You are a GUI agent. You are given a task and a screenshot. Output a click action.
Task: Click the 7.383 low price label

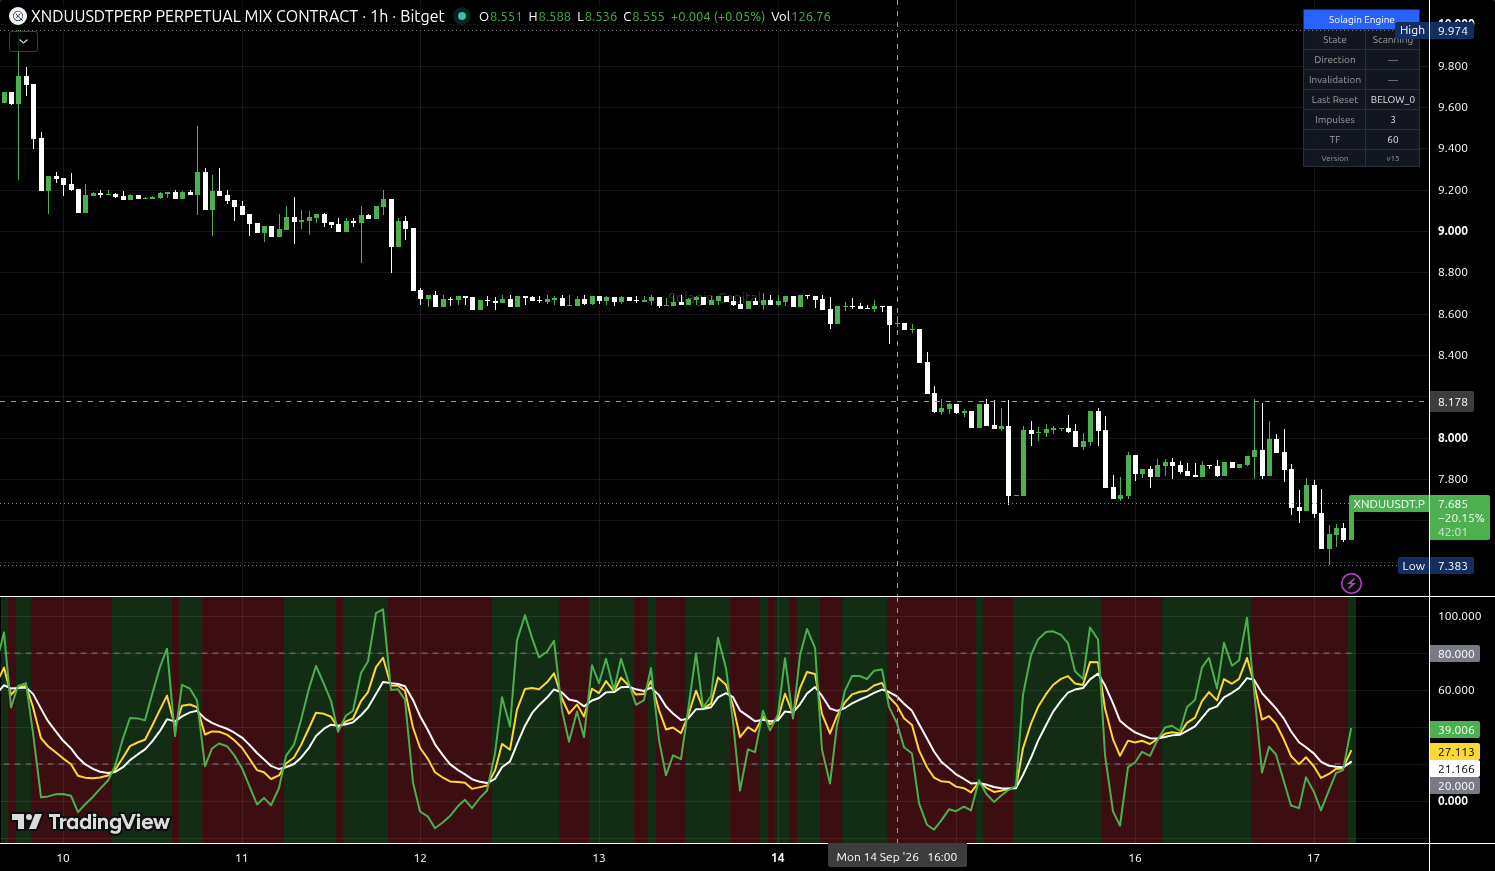tap(1453, 566)
